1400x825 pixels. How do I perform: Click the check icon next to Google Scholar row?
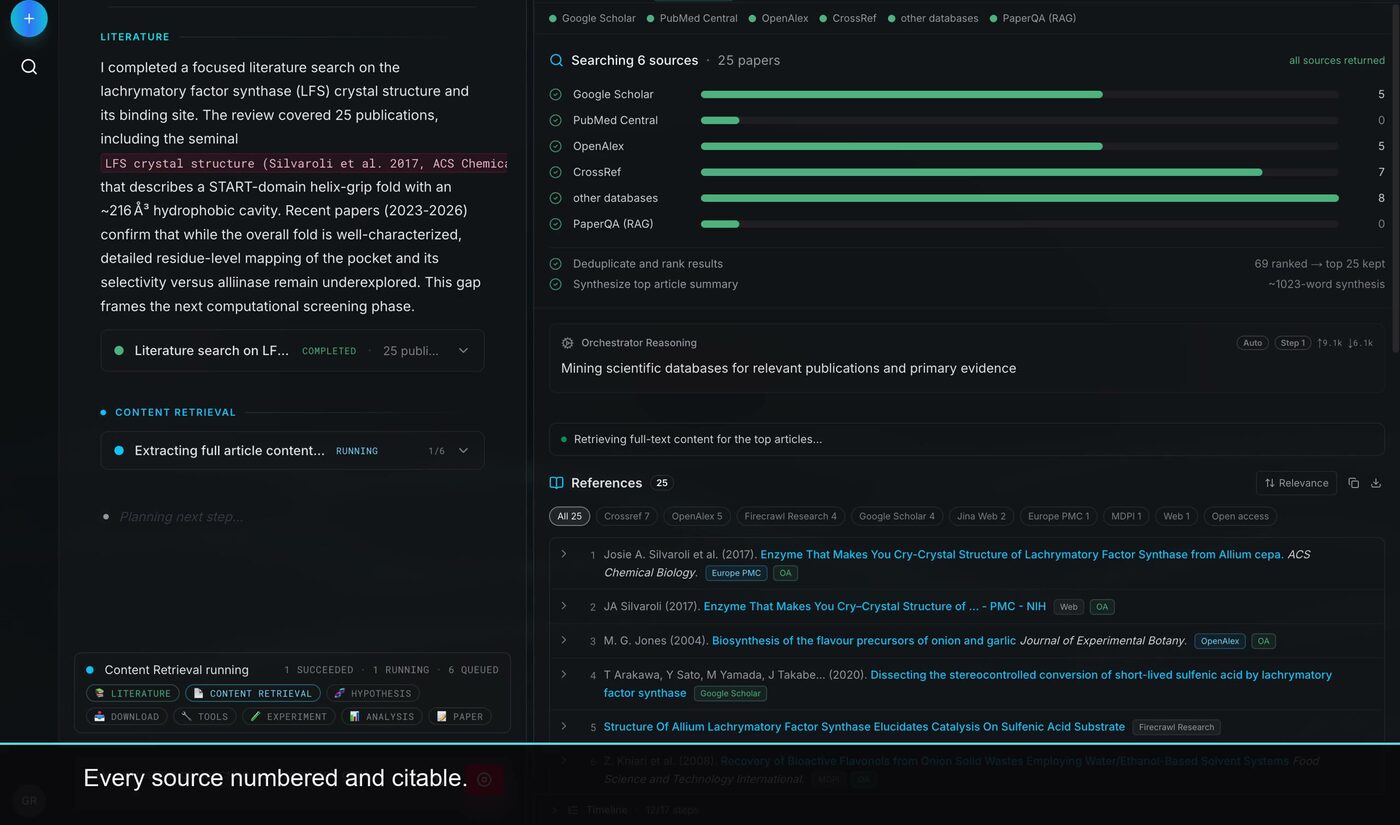pos(556,94)
